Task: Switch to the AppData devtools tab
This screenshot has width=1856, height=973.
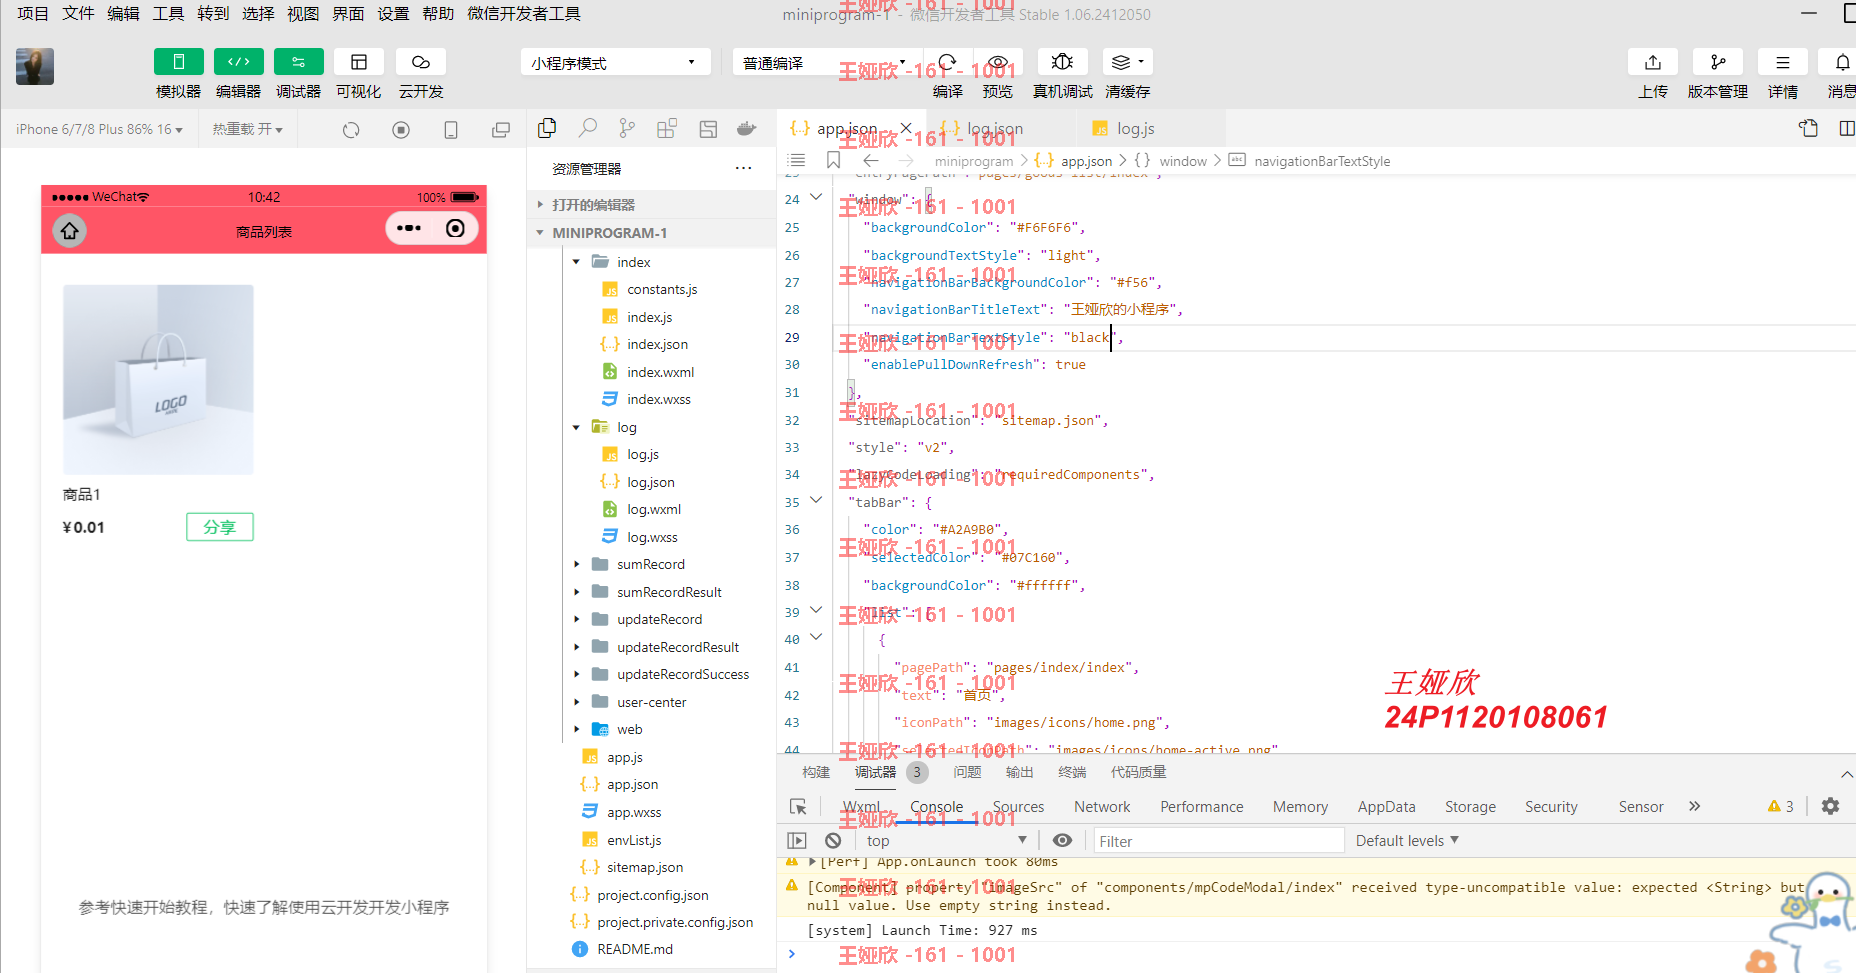Action: click(1386, 807)
